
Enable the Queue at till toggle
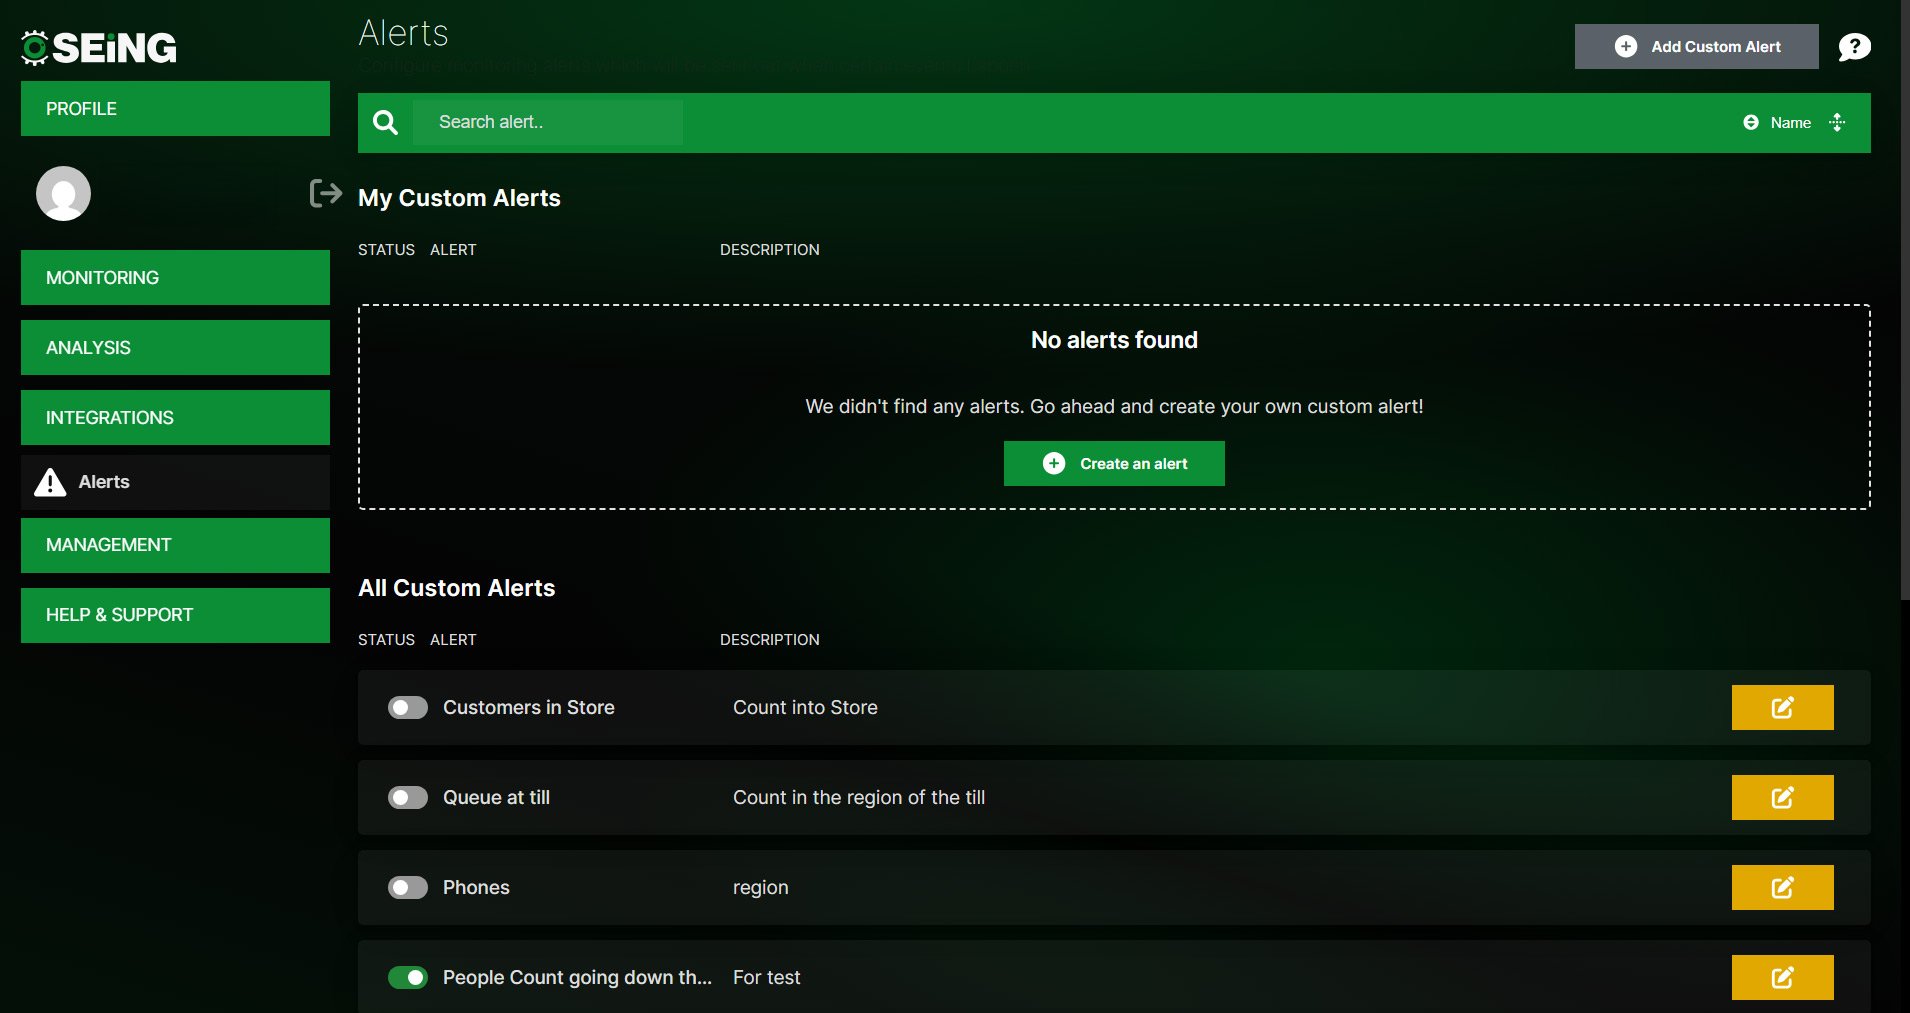407,797
